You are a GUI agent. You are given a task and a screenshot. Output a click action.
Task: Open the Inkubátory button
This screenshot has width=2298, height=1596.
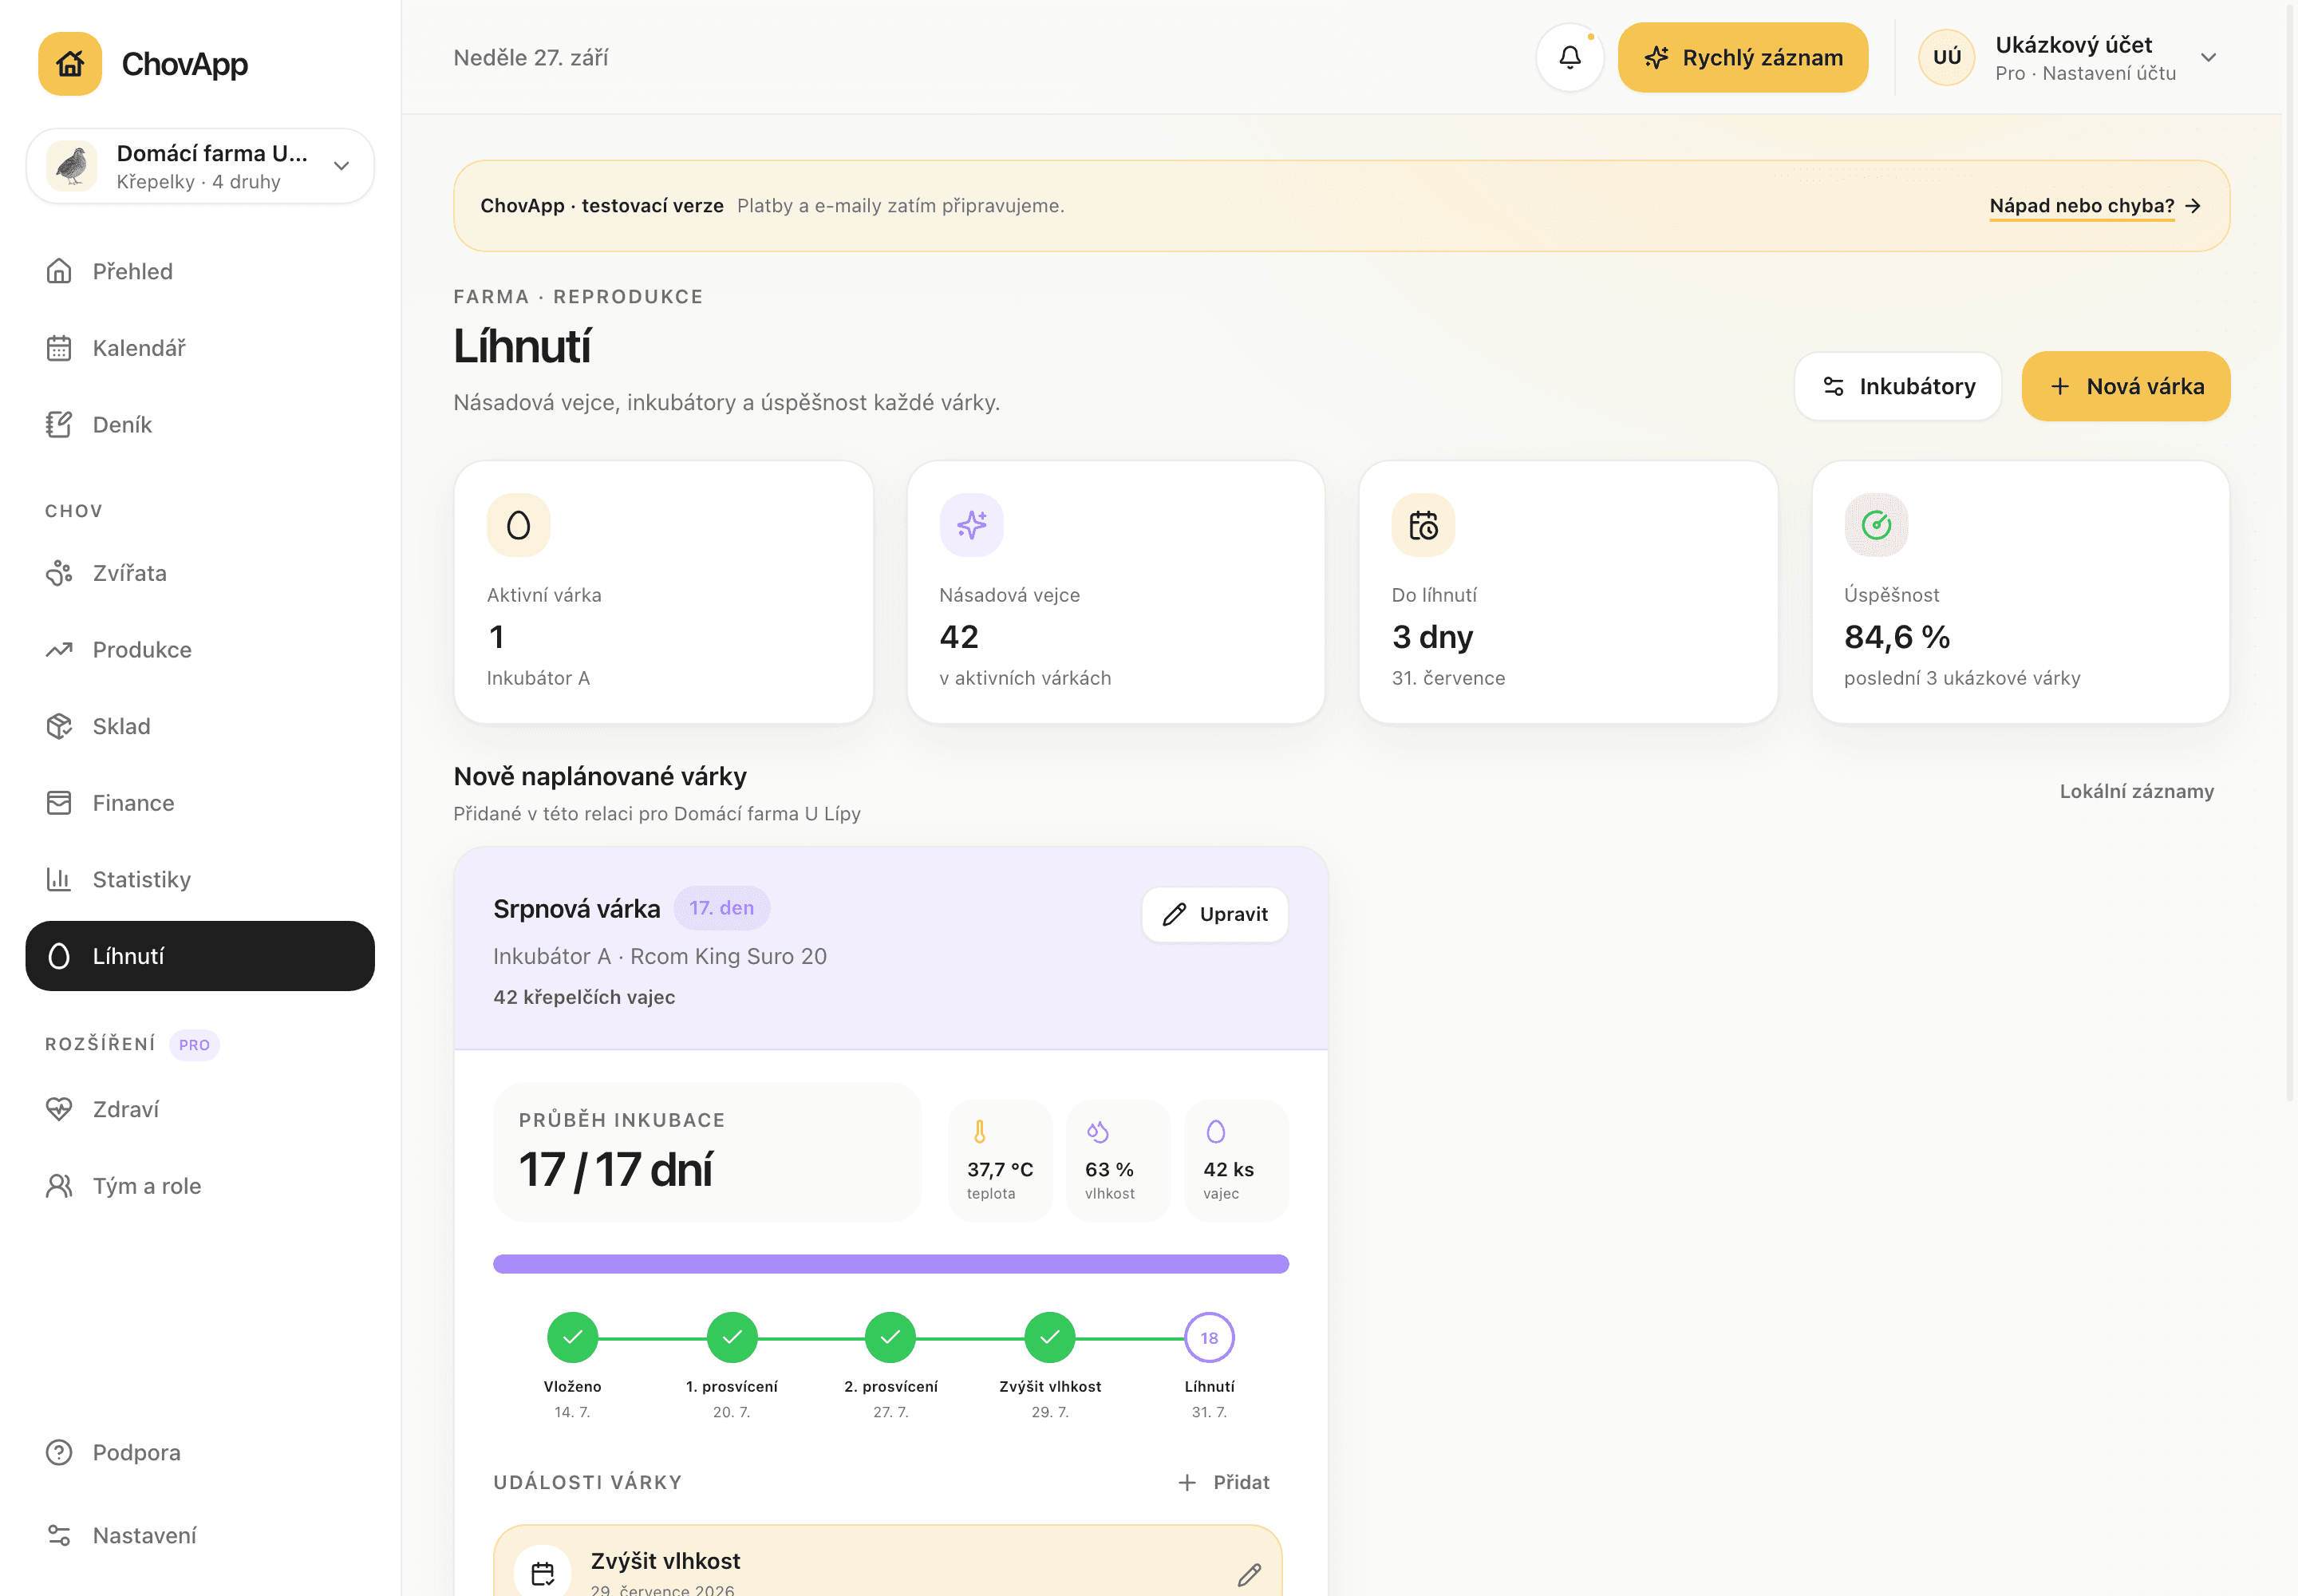[1897, 386]
